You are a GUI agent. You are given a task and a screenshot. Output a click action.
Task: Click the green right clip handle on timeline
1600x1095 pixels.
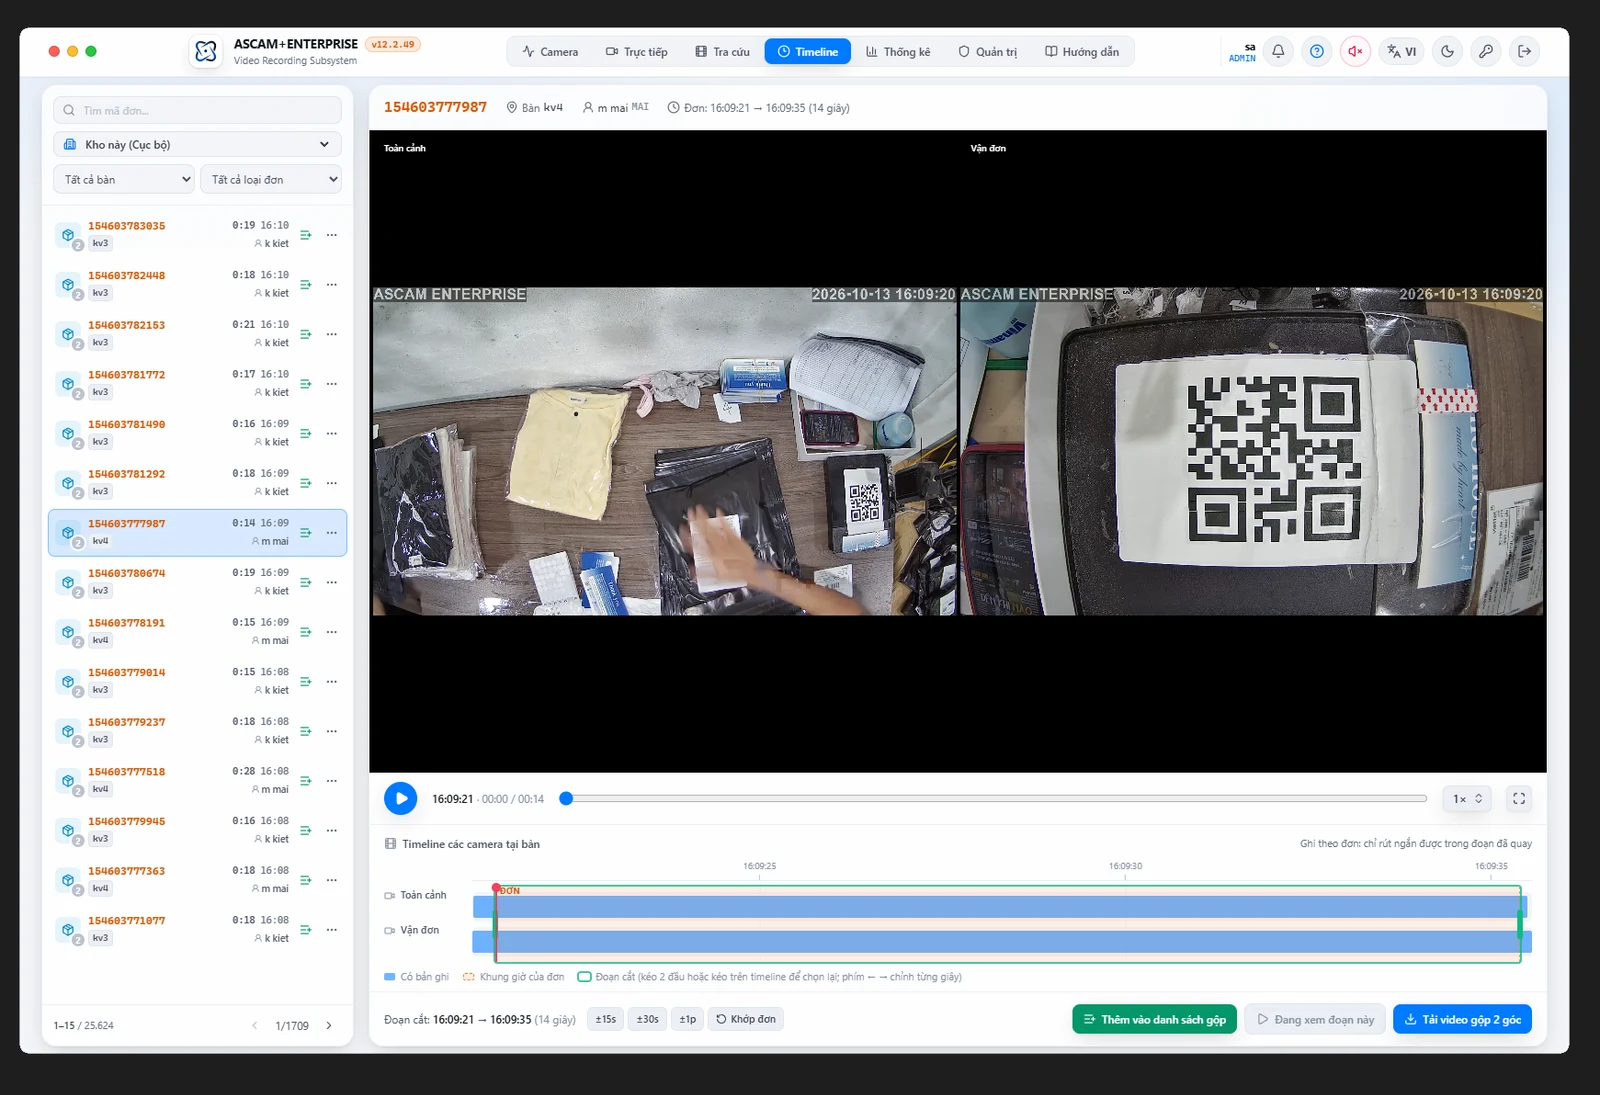tap(1520, 924)
